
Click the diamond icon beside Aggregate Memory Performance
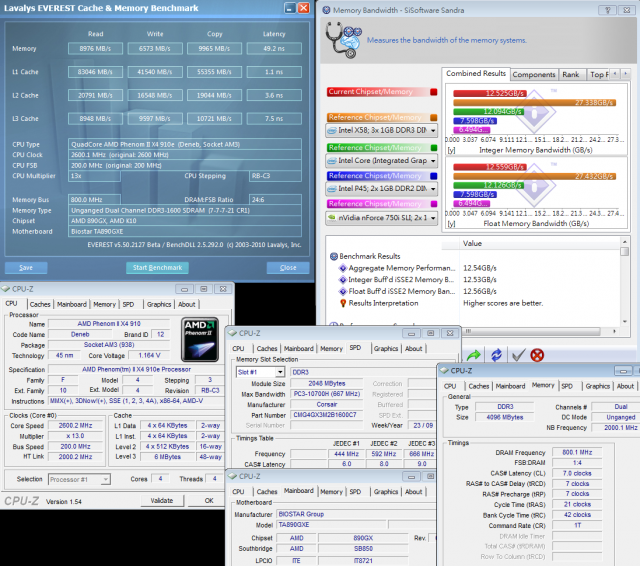(343, 268)
